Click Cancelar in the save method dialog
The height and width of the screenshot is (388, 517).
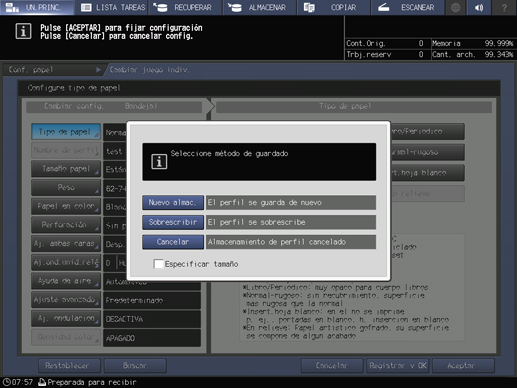173,242
